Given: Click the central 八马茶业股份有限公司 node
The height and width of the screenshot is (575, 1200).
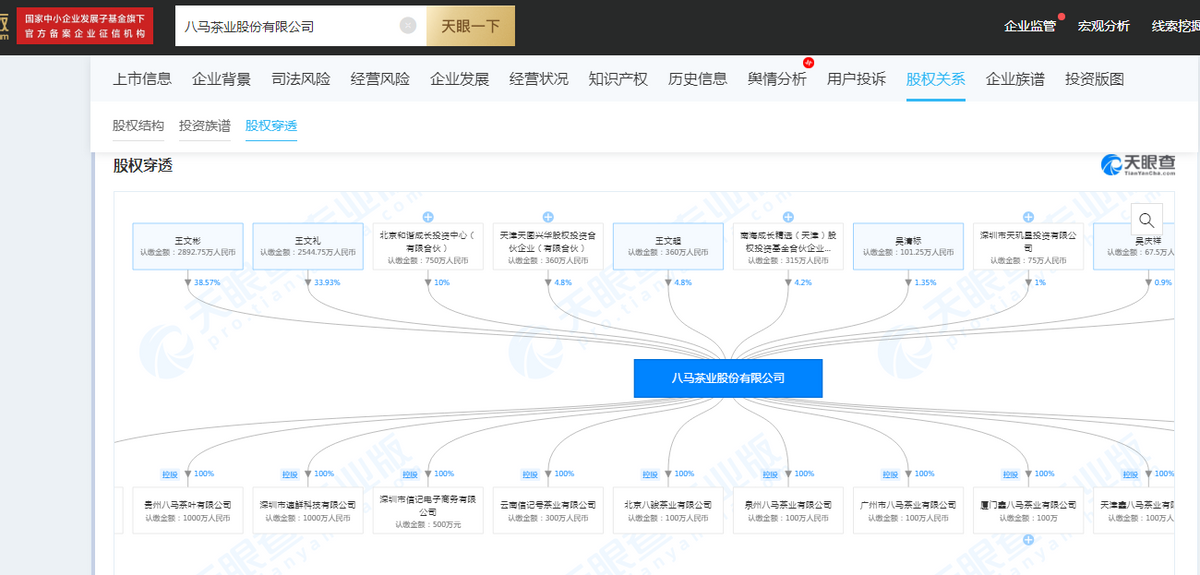Looking at the screenshot, I should click(x=728, y=378).
